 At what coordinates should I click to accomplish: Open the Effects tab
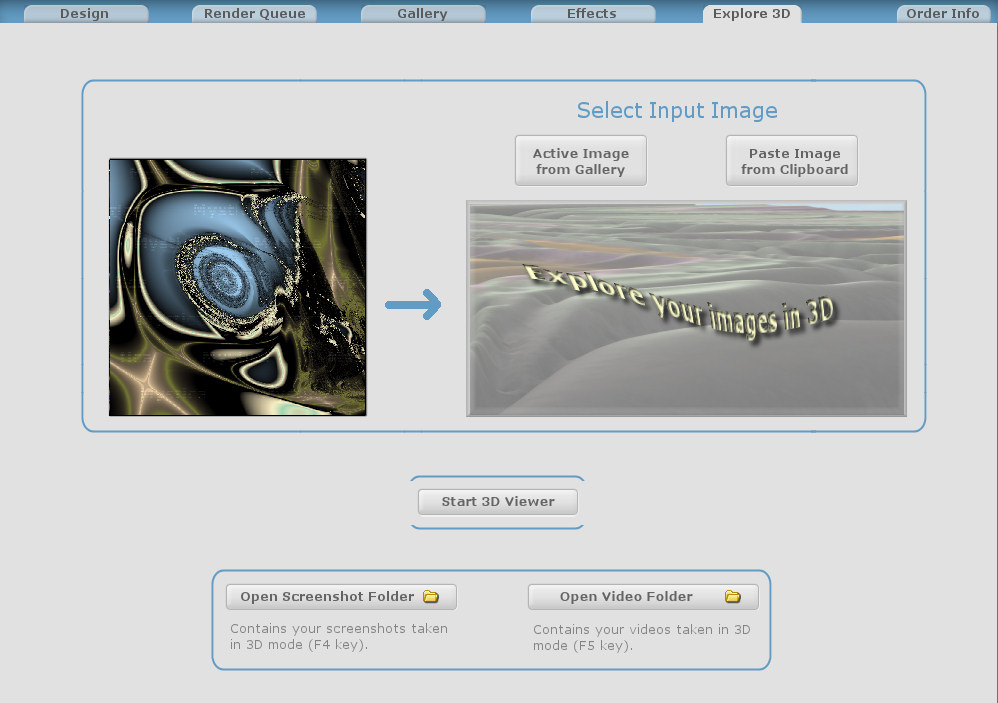[592, 13]
